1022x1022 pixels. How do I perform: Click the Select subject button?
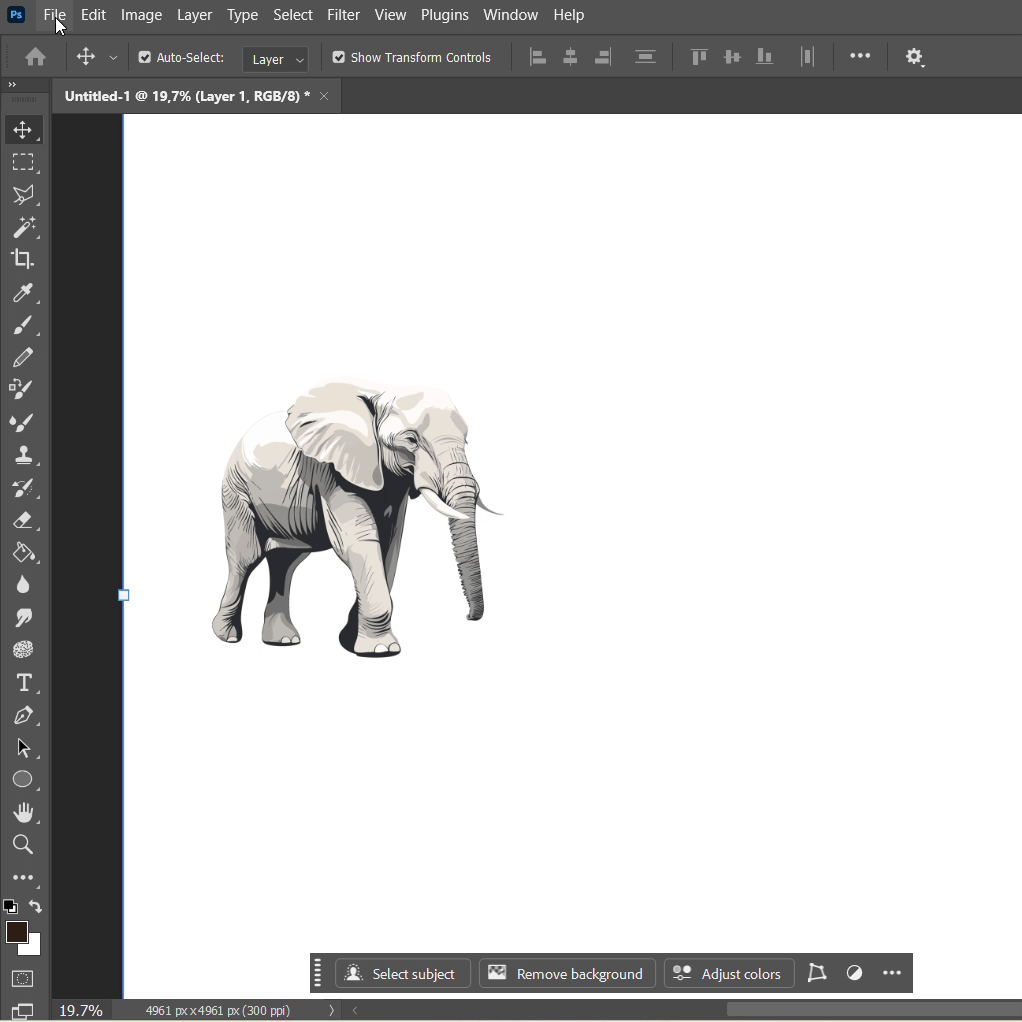(x=402, y=974)
